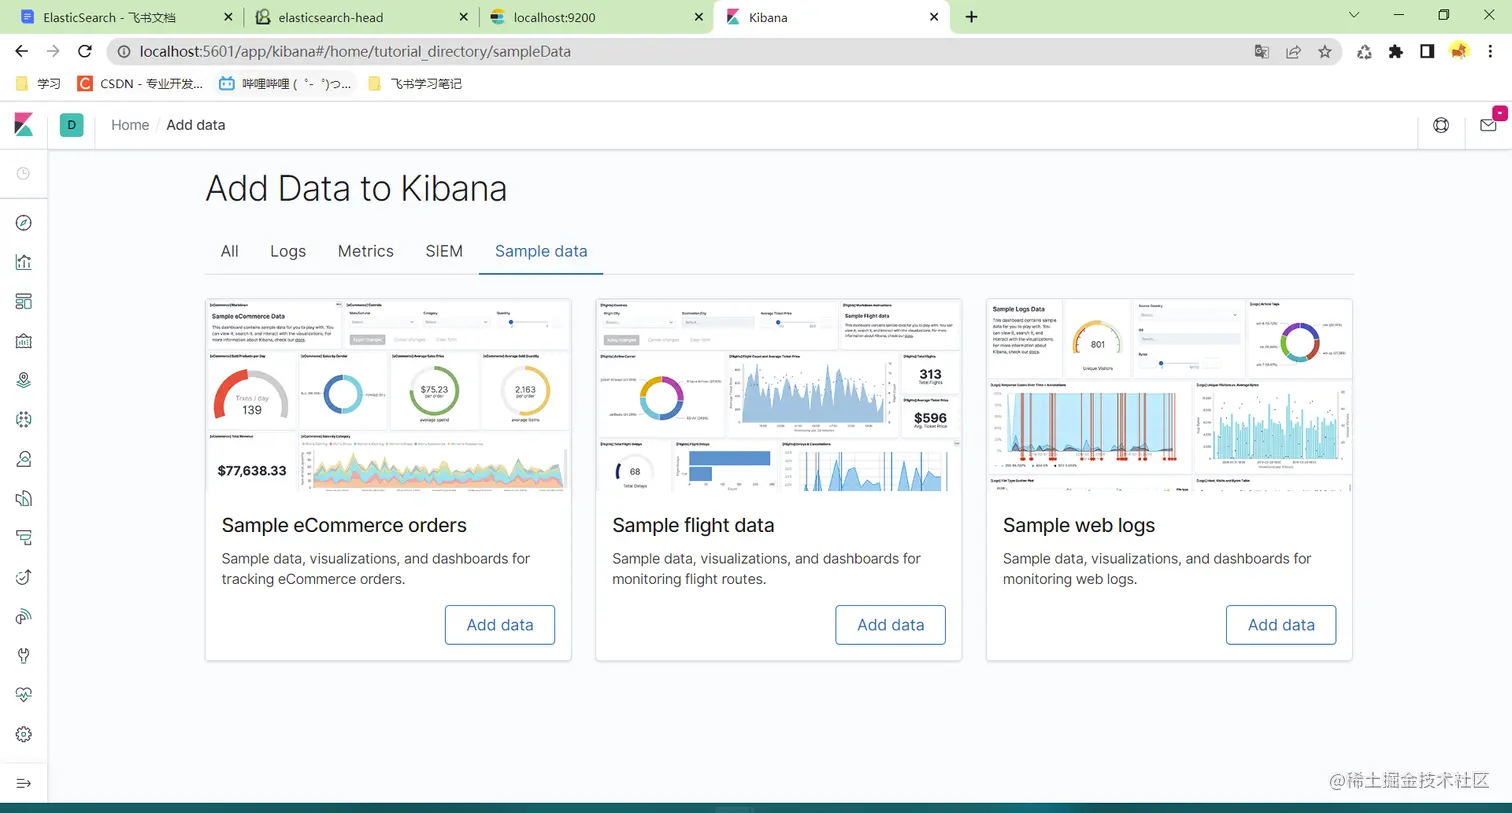Open the Kibana help menu icon
Viewport: 1512px width, 813px height.
[x=1441, y=125]
